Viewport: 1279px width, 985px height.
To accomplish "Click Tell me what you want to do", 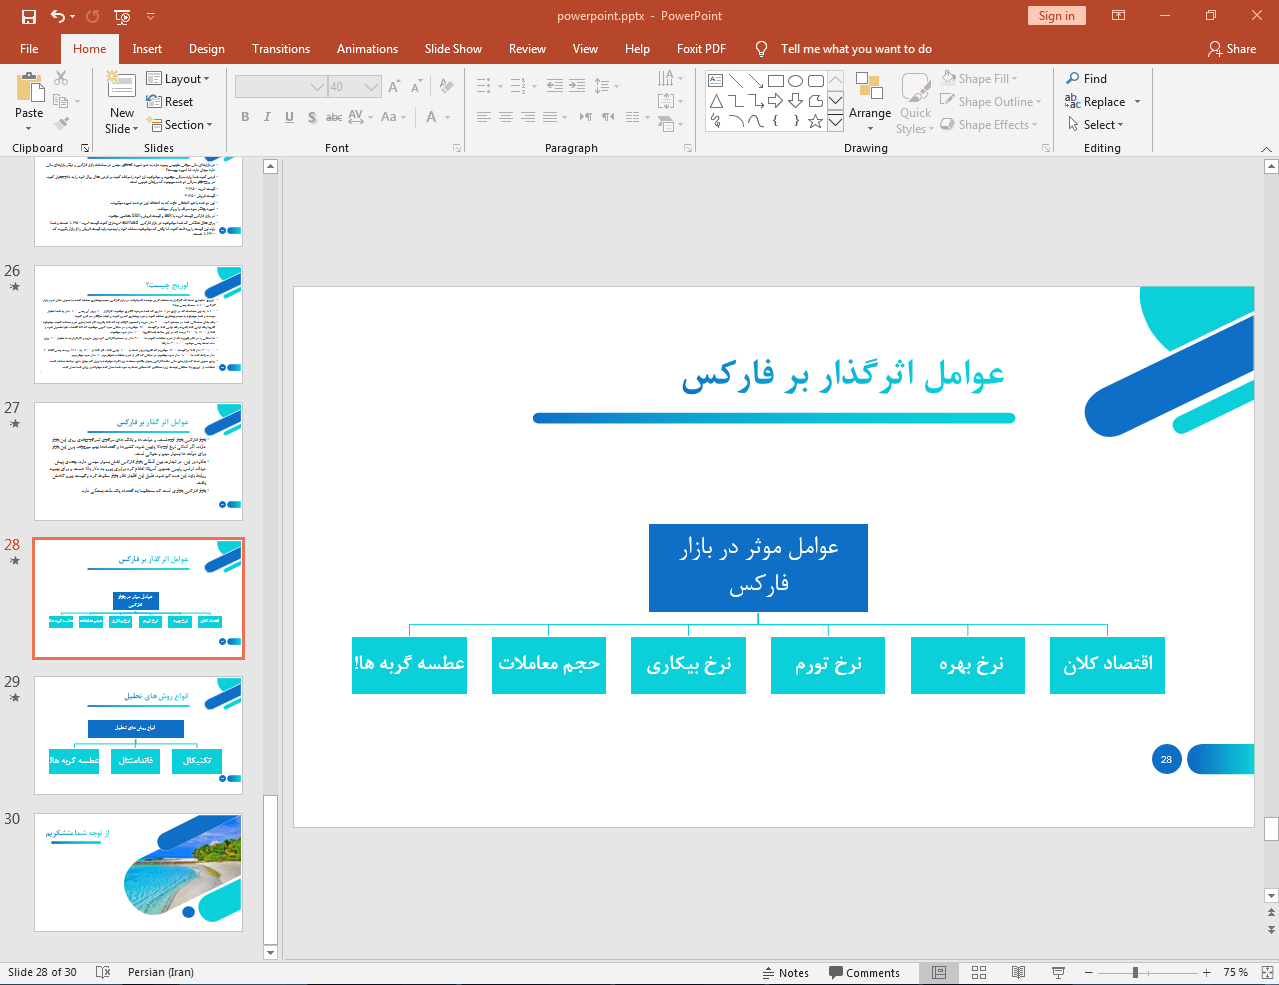I will (856, 49).
